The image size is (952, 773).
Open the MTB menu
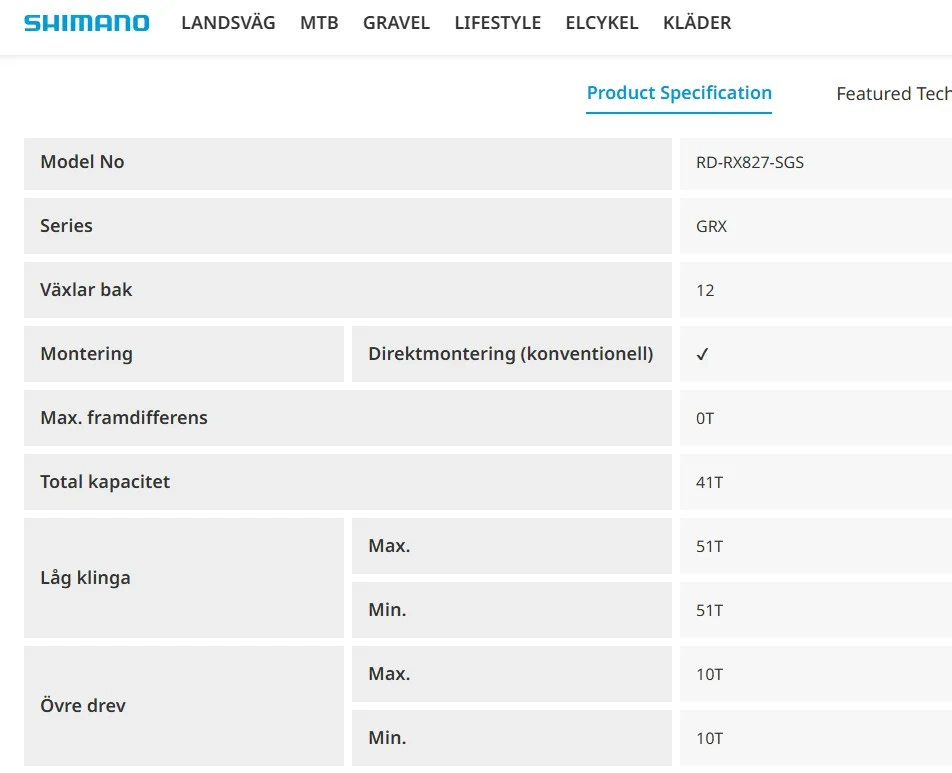coord(319,23)
